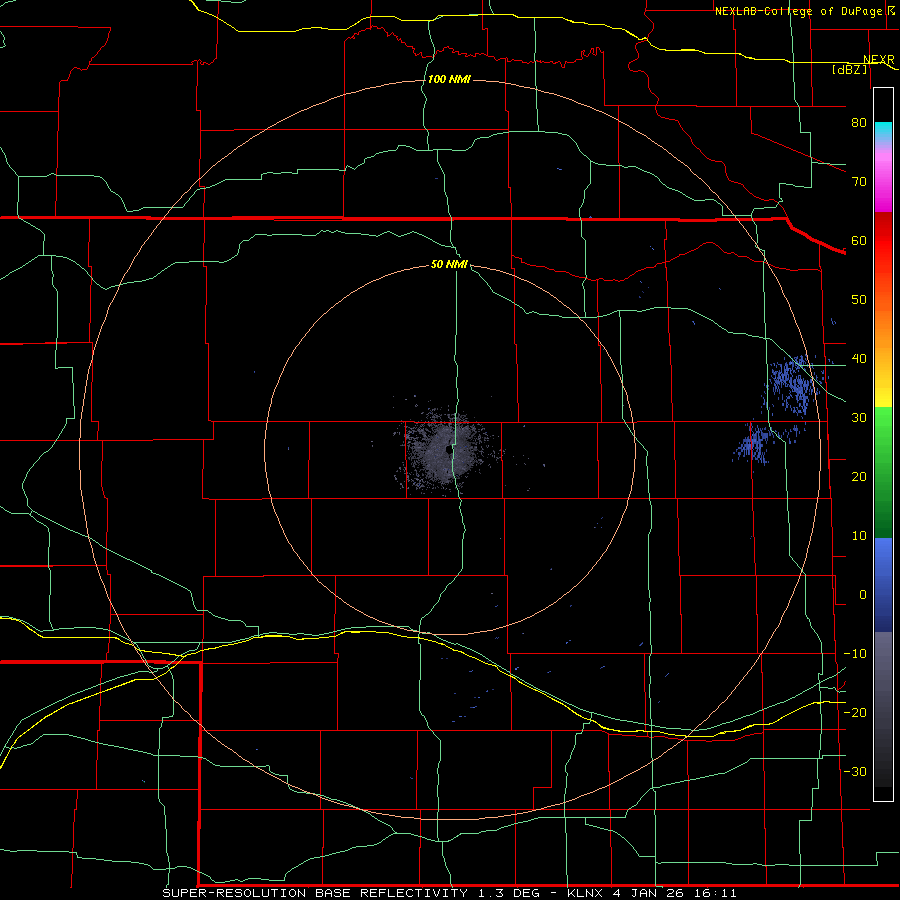Click the 100 NMI range ring label

point(449,79)
